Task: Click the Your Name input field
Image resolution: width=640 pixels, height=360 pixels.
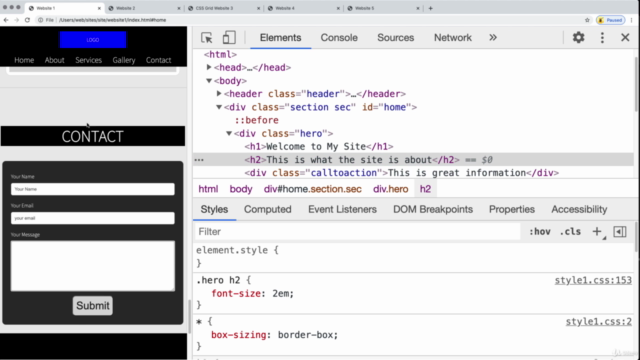Action: [93, 189]
